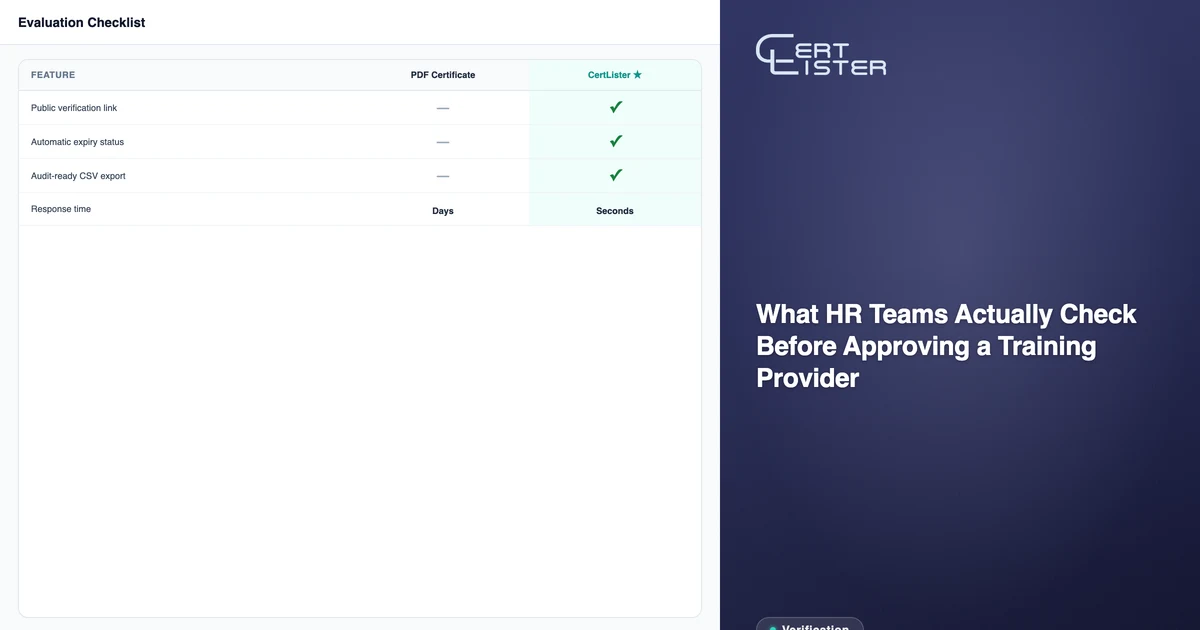
Task: Click the FEATURE column header
Action: point(53,75)
